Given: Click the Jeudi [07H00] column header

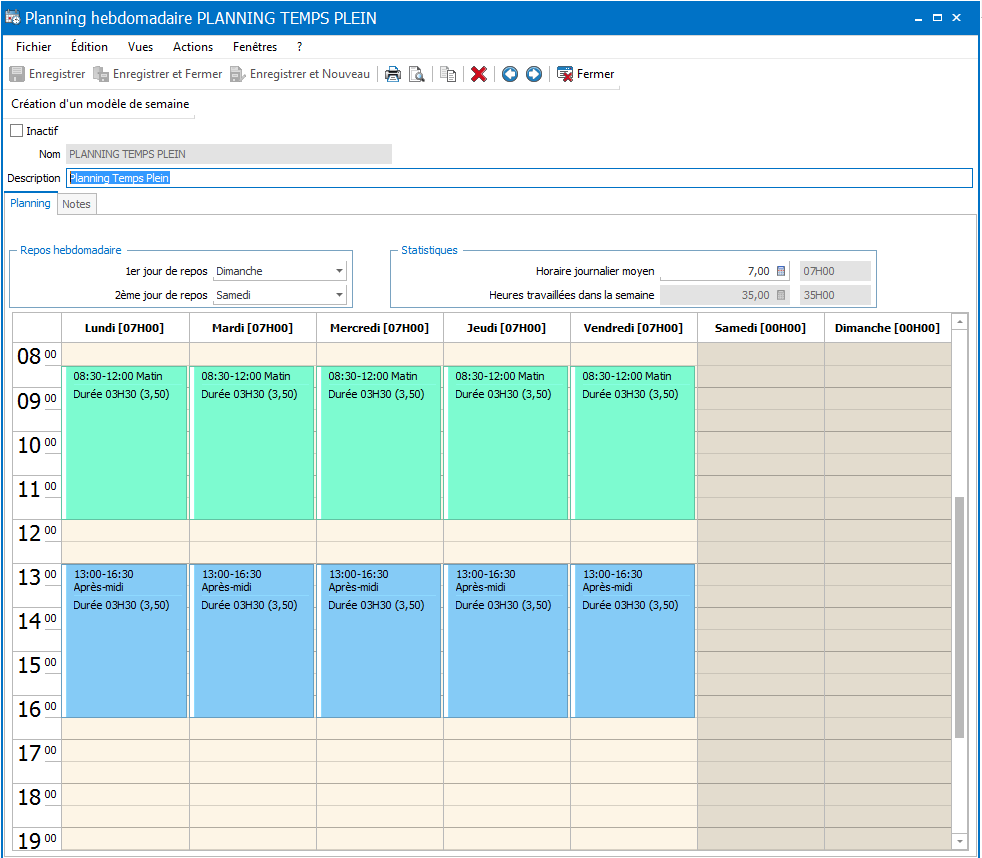Looking at the screenshot, I should coord(507,328).
